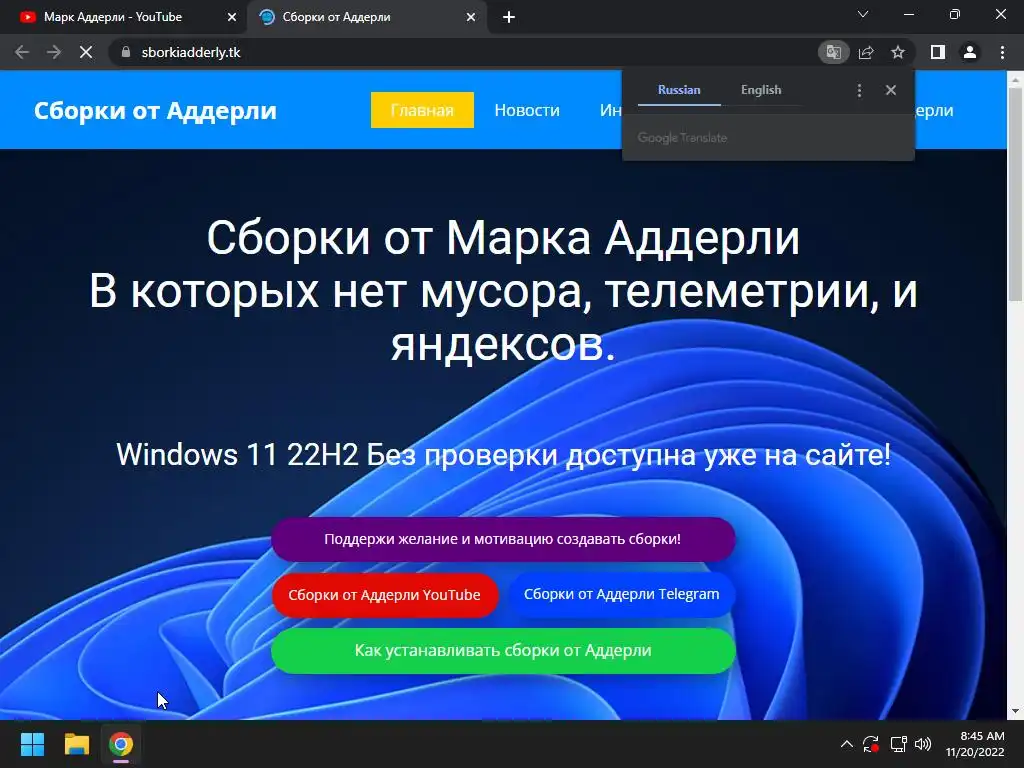Click the page vertical scrollbar thumb

click(1015, 193)
